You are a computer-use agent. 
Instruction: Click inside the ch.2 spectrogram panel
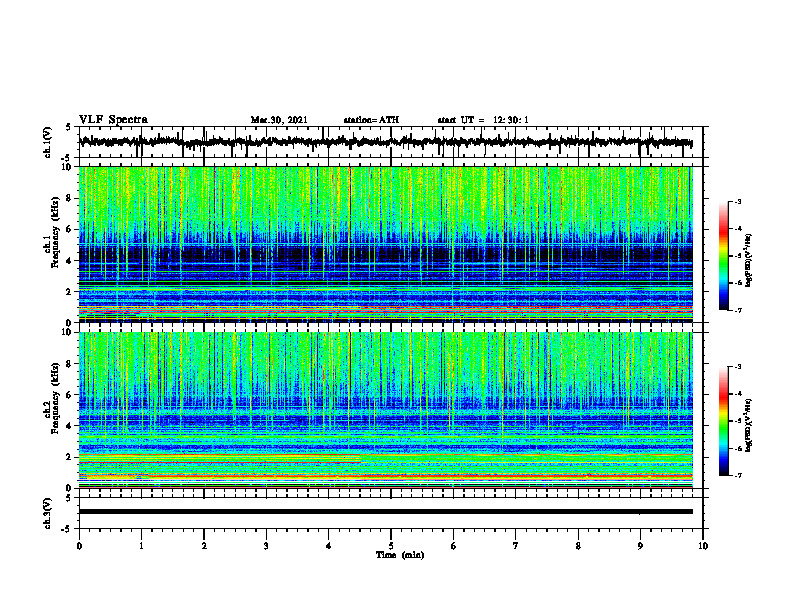click(x=385, y=410)
